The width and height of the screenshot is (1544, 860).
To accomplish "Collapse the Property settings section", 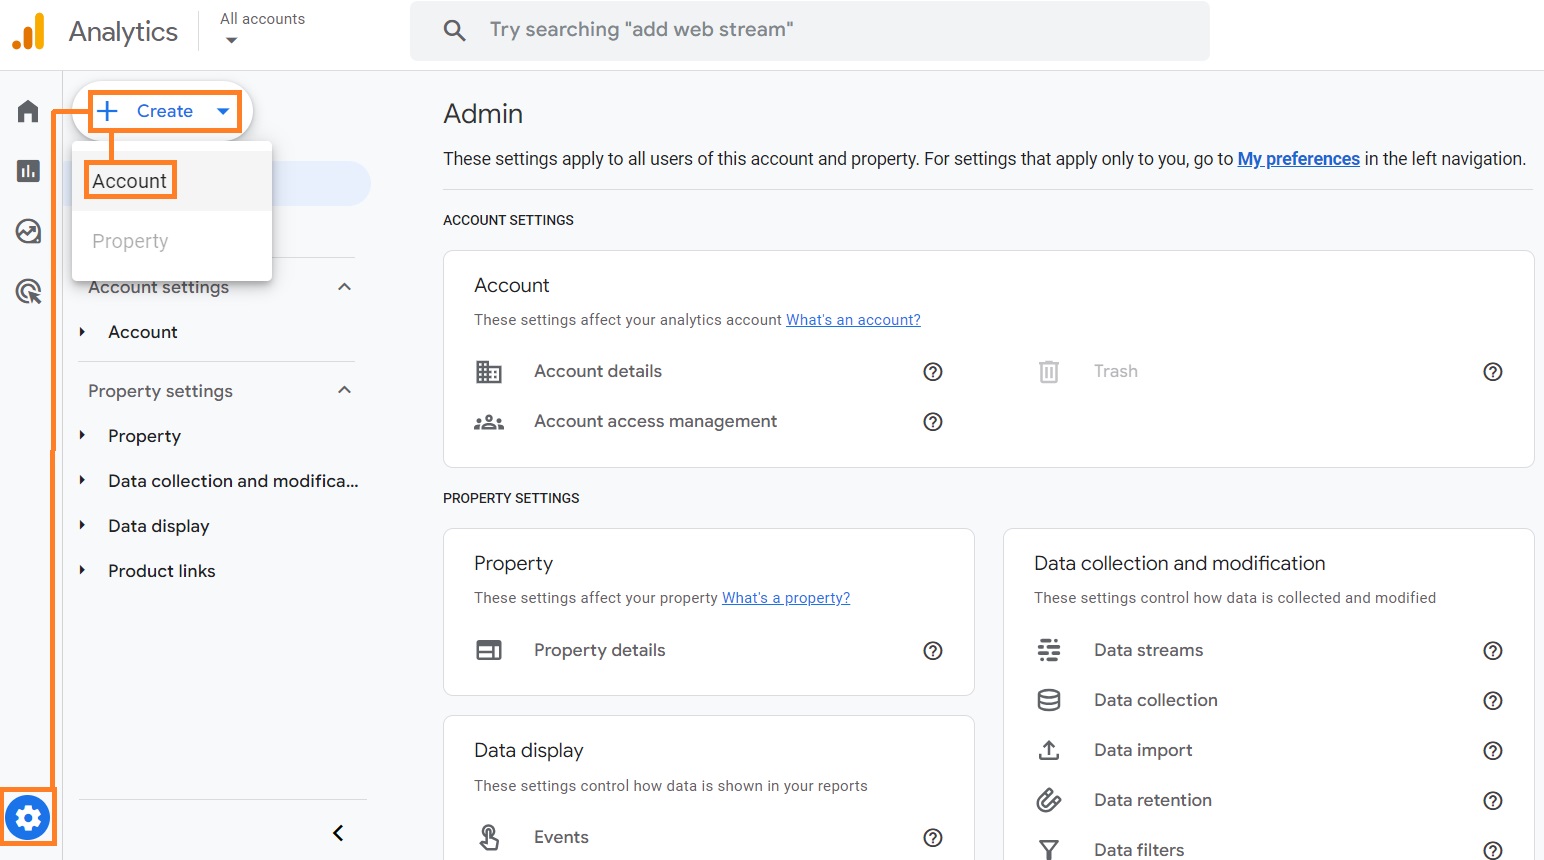I will [344, 390].
